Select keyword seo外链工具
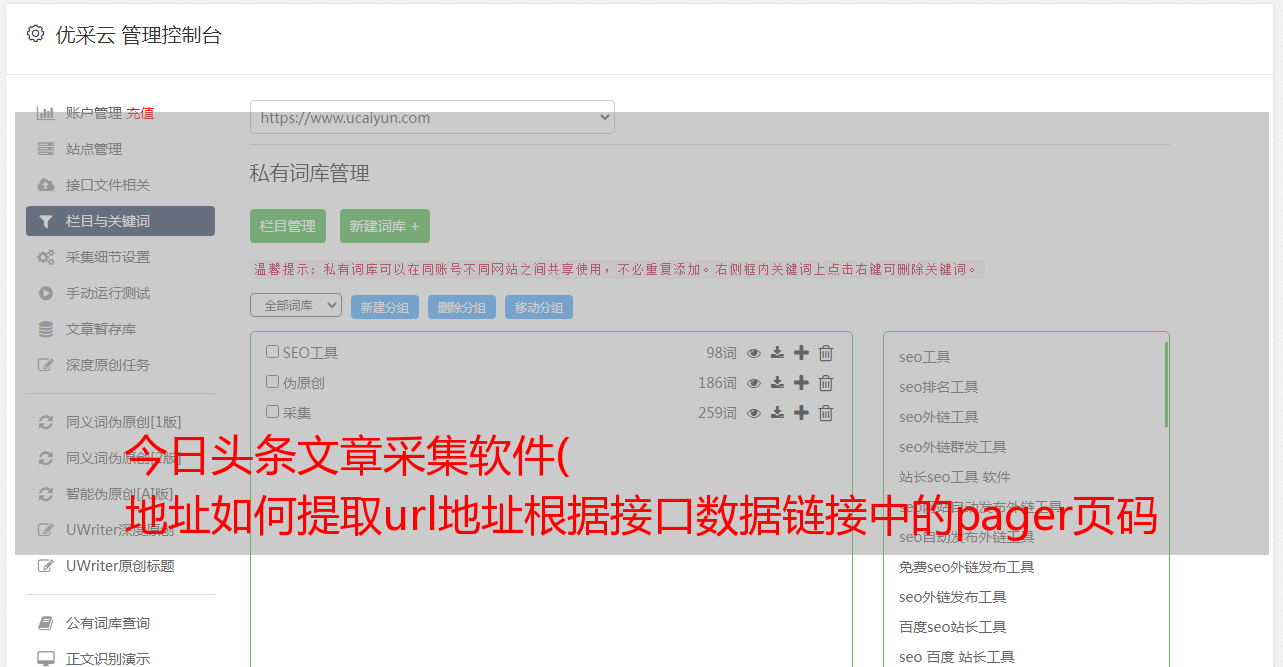Screen dimensions: 1283x667 939,417
